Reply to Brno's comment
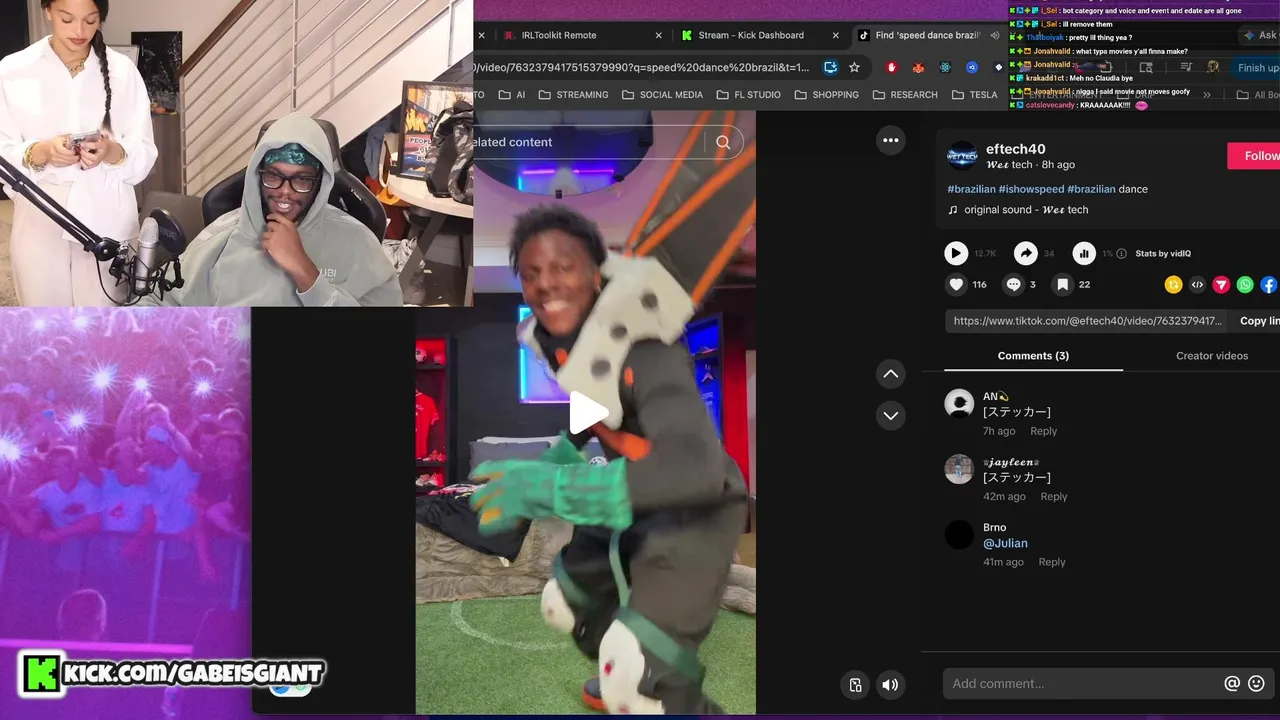 (x=1052, y=562)
